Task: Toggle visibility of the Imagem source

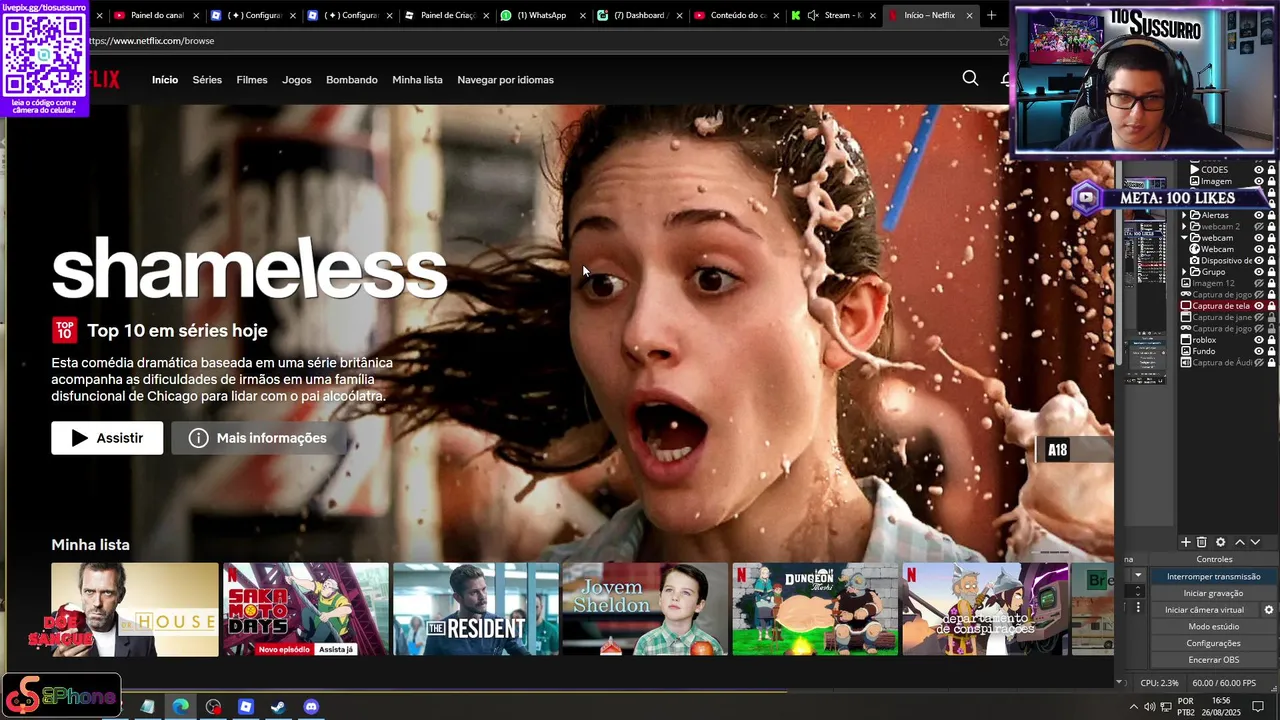Action: tap(1259, 181)
